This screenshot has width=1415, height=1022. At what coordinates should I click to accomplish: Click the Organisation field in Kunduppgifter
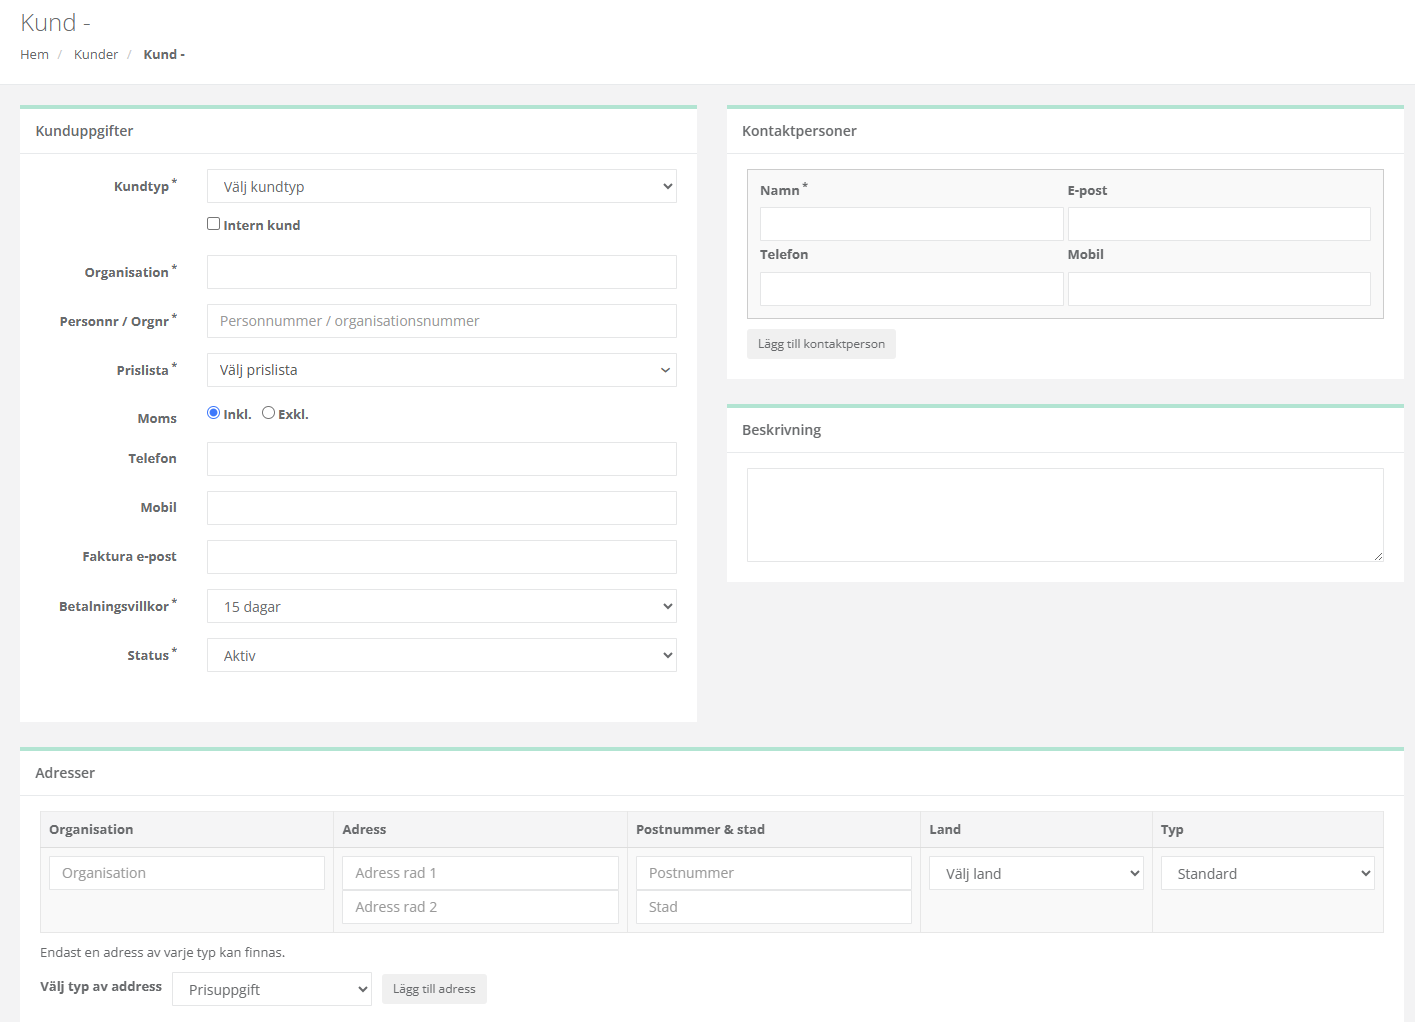point(441,272)
